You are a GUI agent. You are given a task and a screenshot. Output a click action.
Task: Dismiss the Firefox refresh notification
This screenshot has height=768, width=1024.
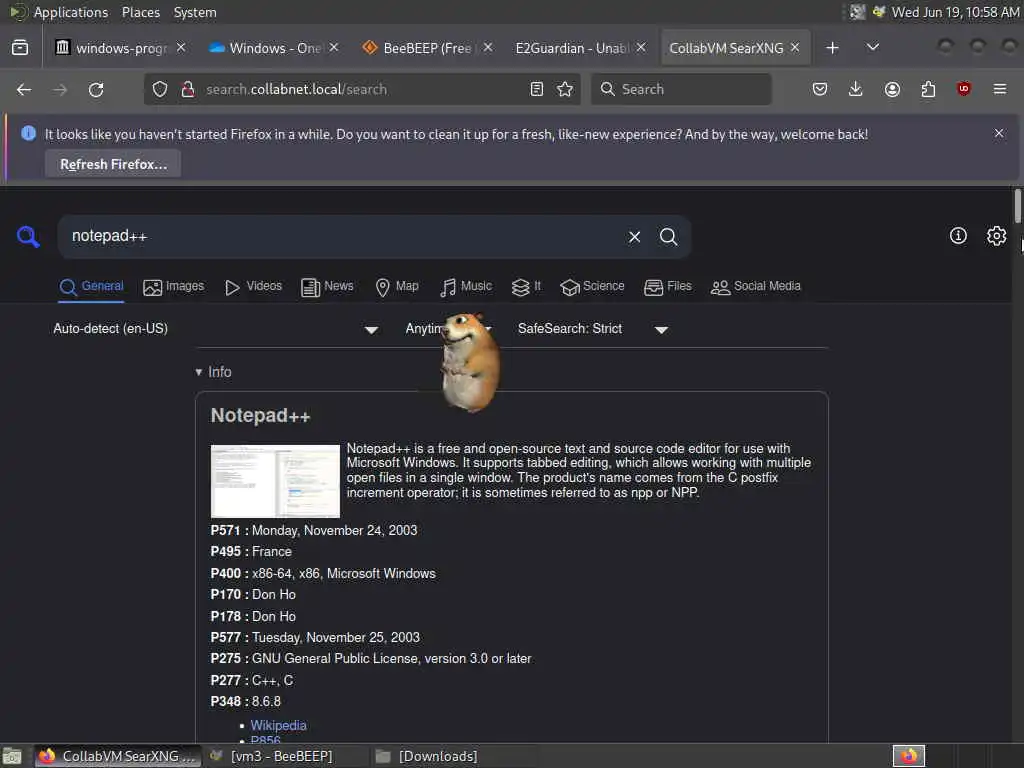coord(999,133)
